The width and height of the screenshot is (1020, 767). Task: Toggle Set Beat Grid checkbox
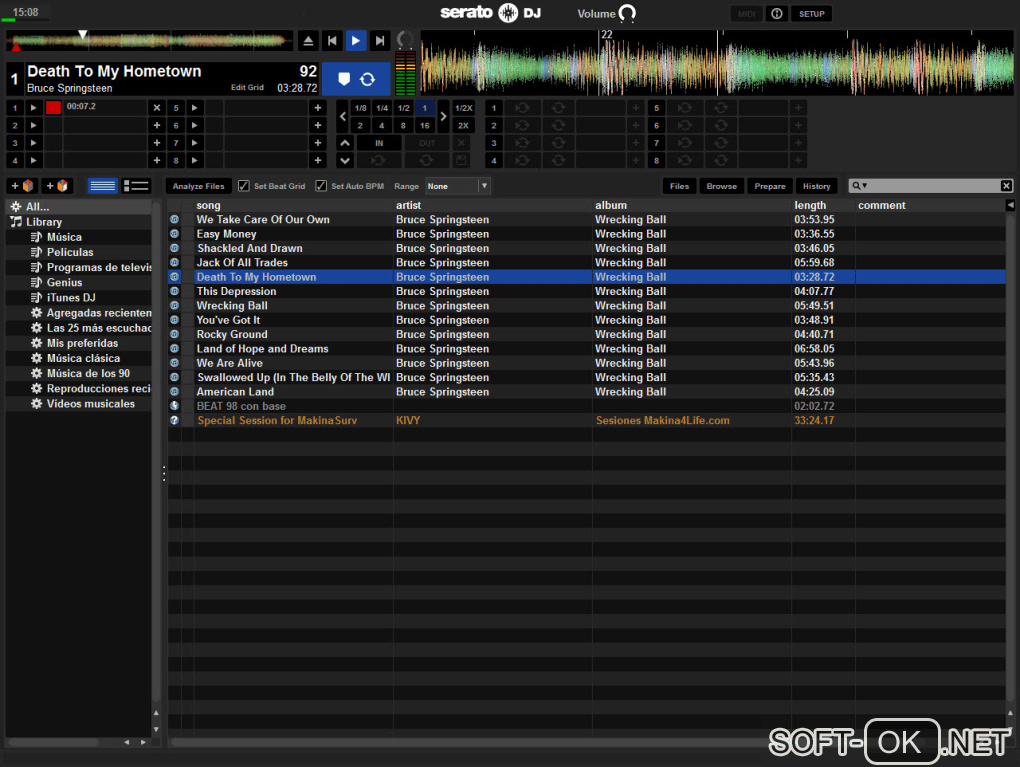pos(244,186)
